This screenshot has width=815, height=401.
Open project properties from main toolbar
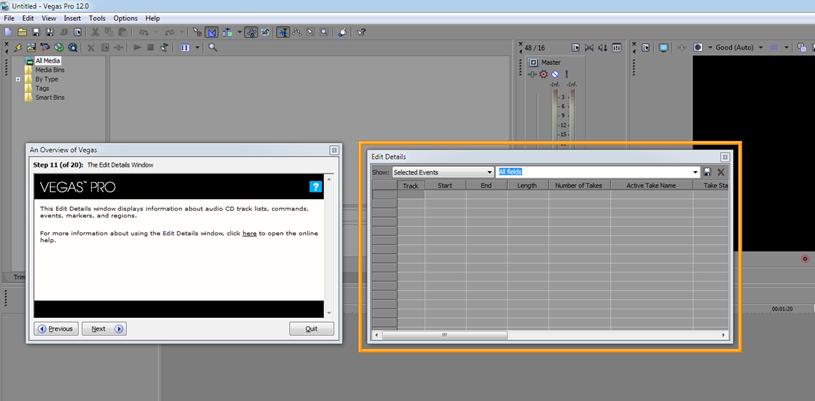(77, 32)
